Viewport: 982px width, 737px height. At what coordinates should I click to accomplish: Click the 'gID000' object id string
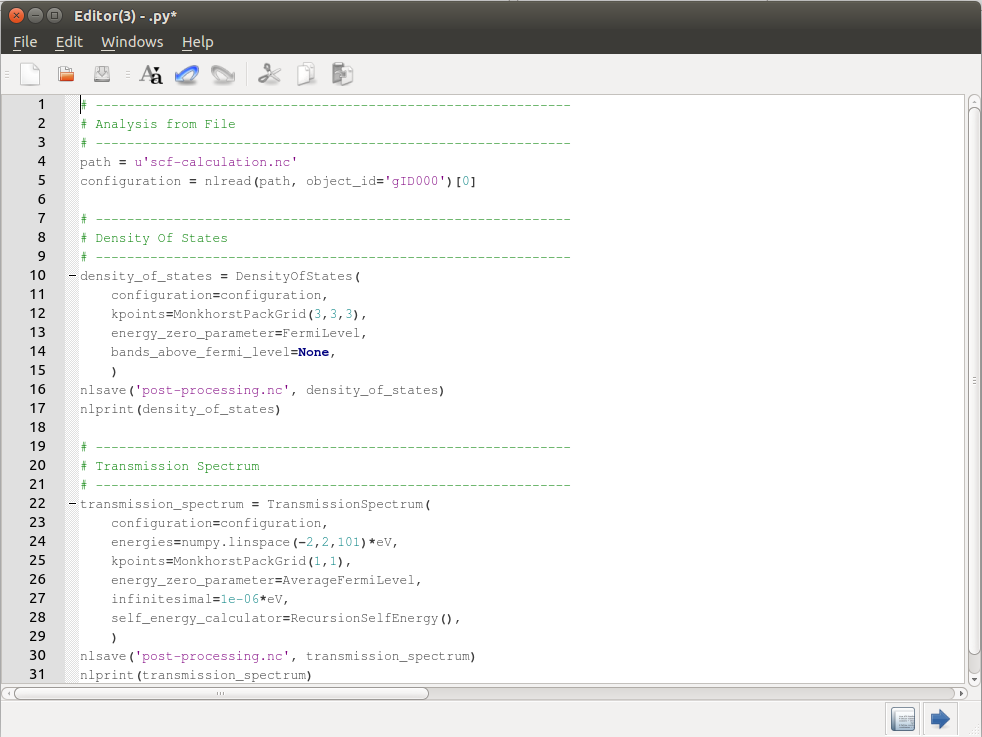point(415,181)
